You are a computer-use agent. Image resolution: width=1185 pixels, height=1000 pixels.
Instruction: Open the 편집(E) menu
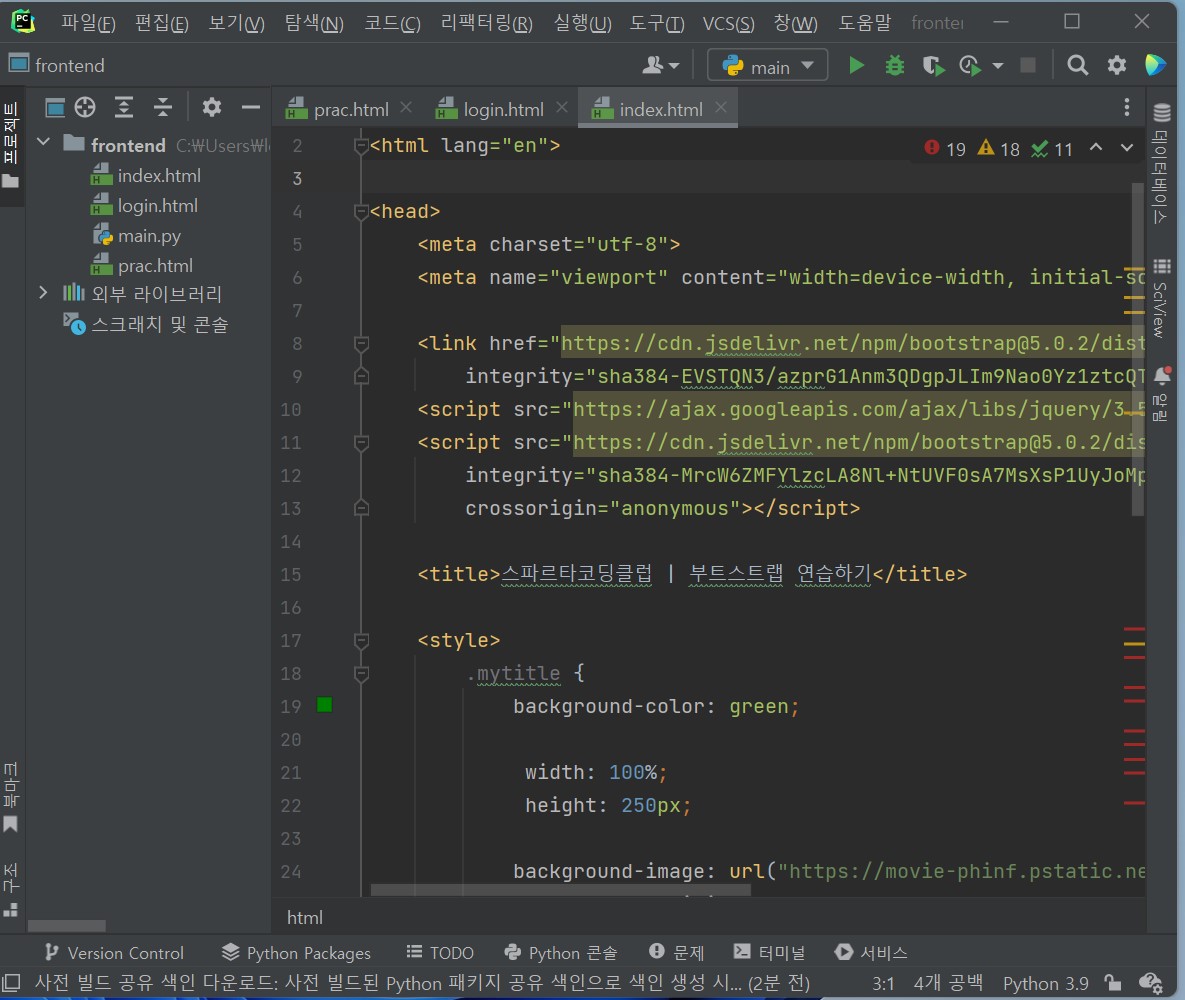click(x=162, y=23)
